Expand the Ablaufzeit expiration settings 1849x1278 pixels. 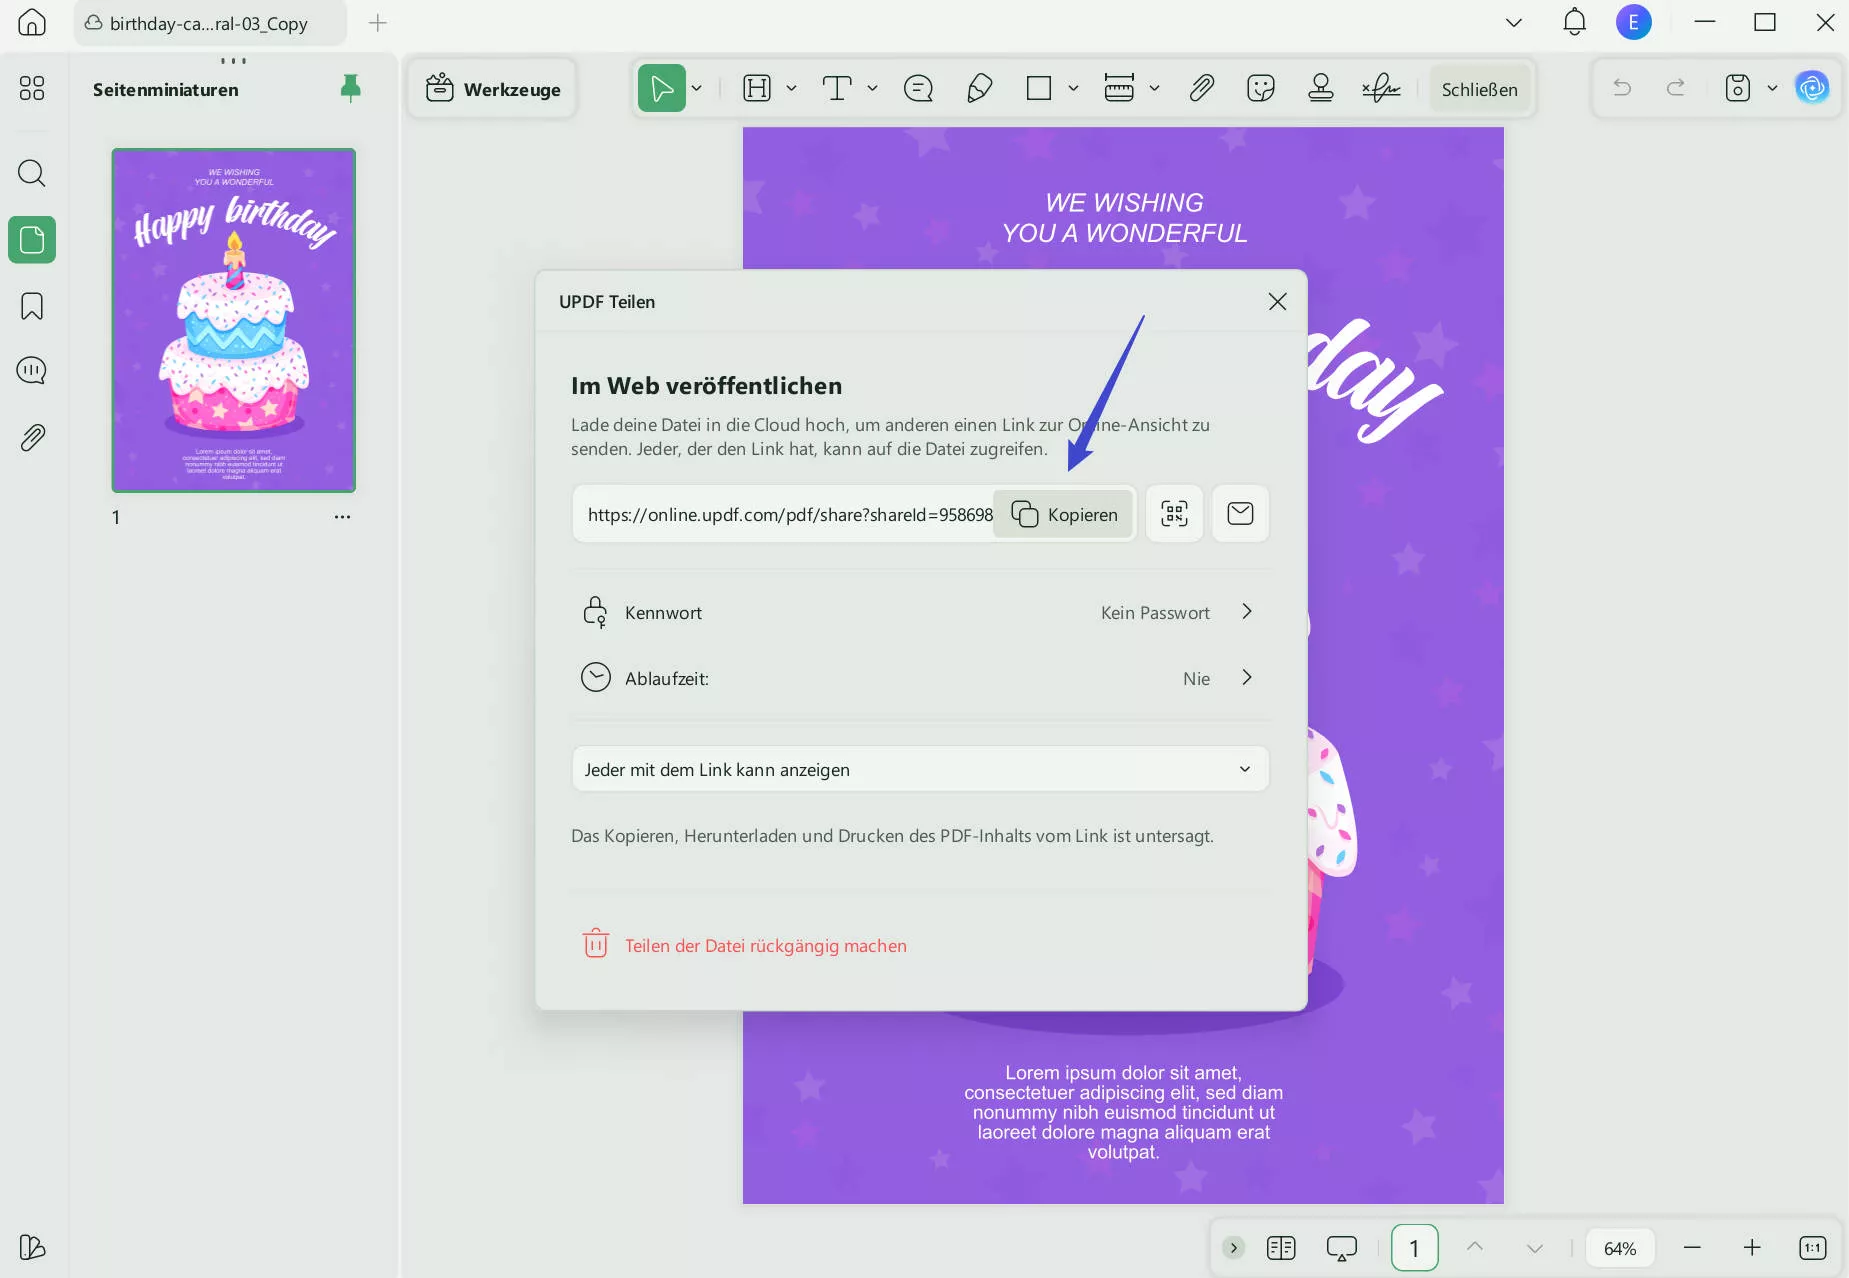coord(1246,677)
